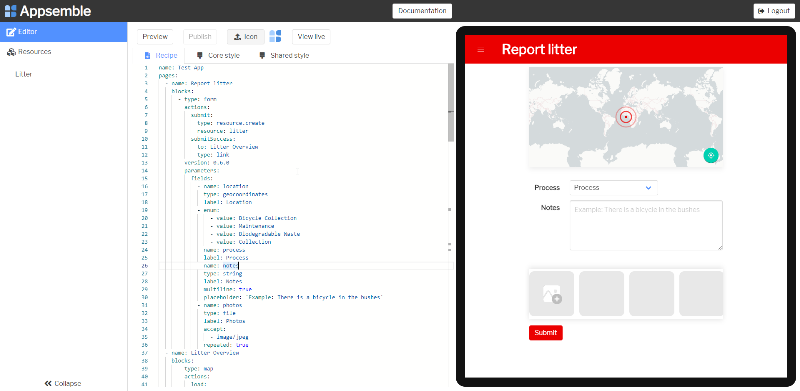Click the View live button
The width and height of the screenshot is (800, 391).
point(311,37)
